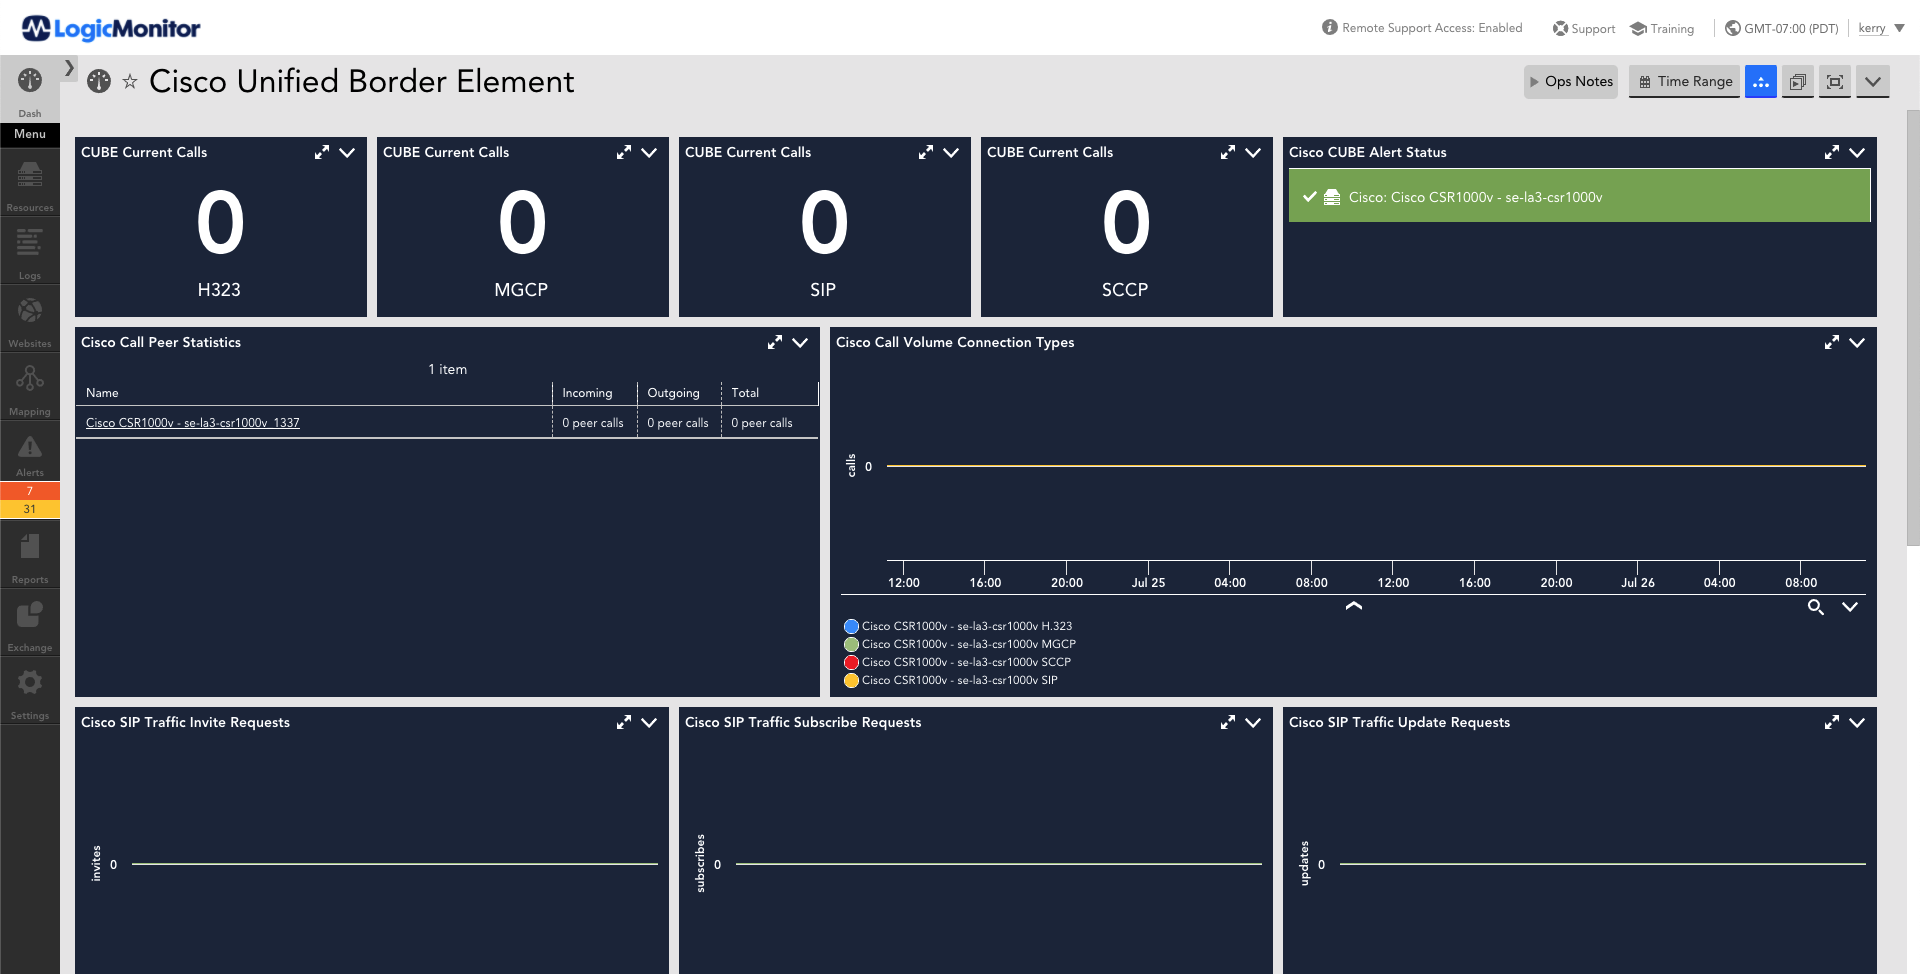Open Ops Notes
The width and height of the screenshot is (1920, 974).
(x=1571, y=82)
